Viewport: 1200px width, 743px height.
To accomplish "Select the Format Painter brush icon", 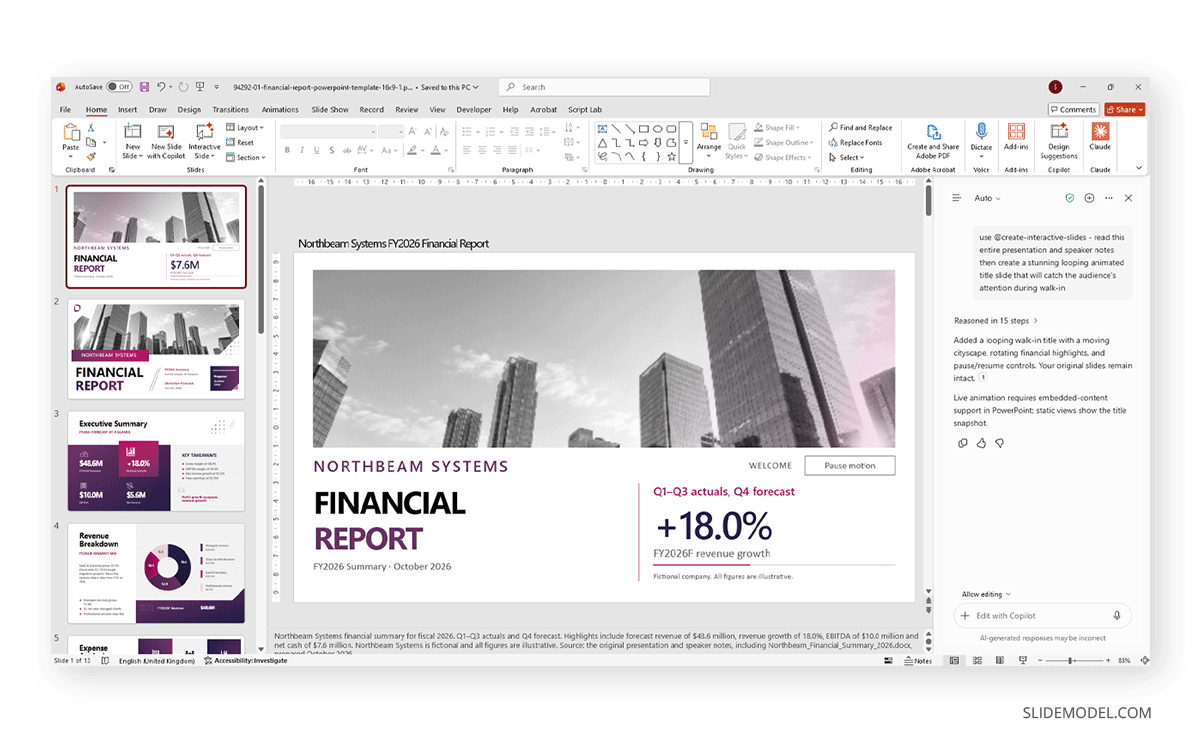I will tap(90, 156).
